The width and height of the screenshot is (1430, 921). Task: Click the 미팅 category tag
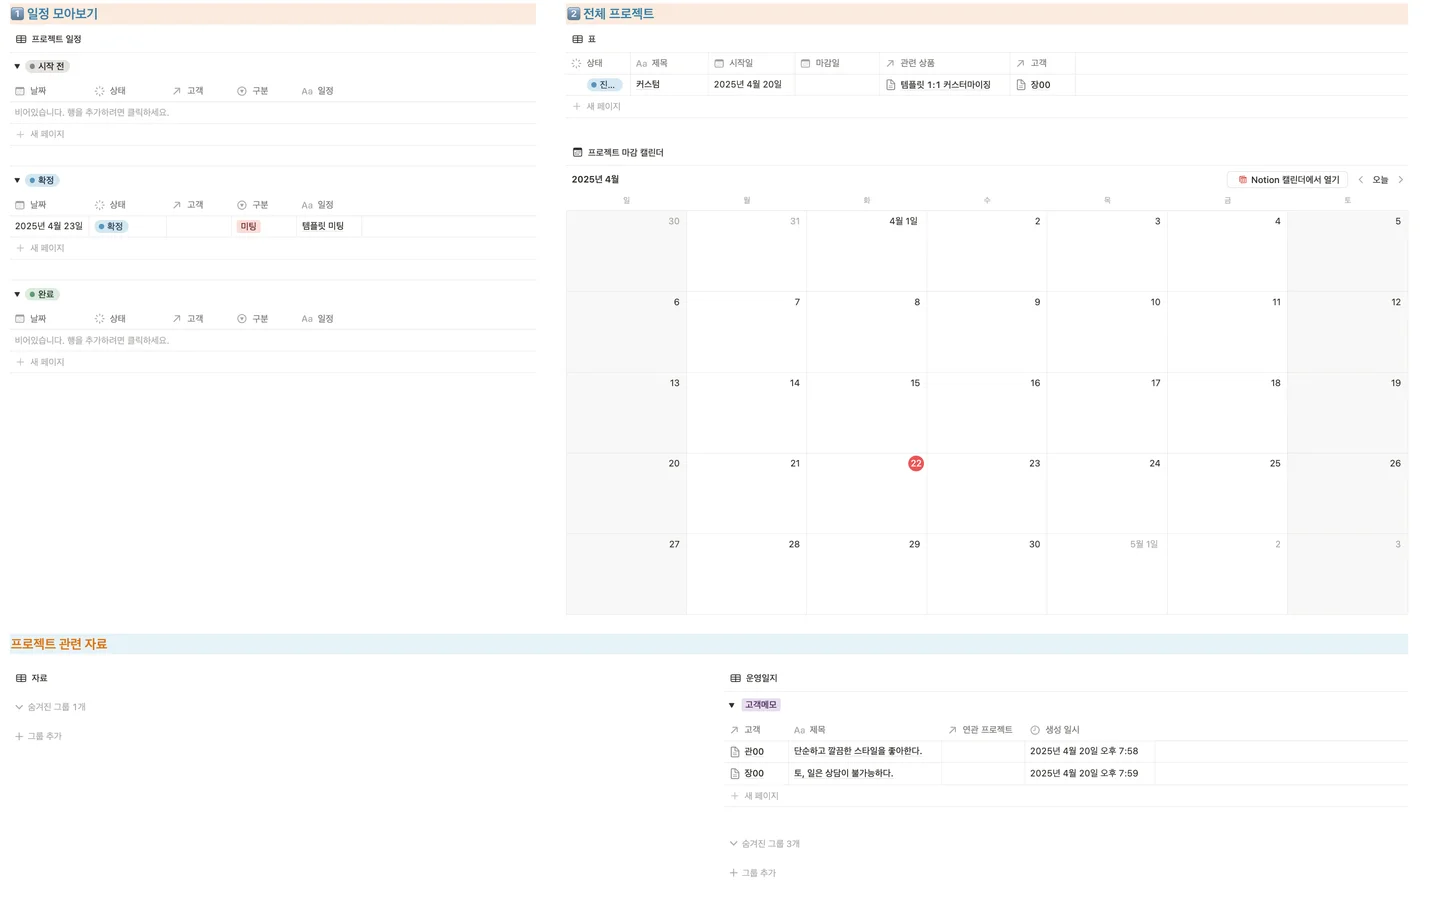[x=248, y=226]
